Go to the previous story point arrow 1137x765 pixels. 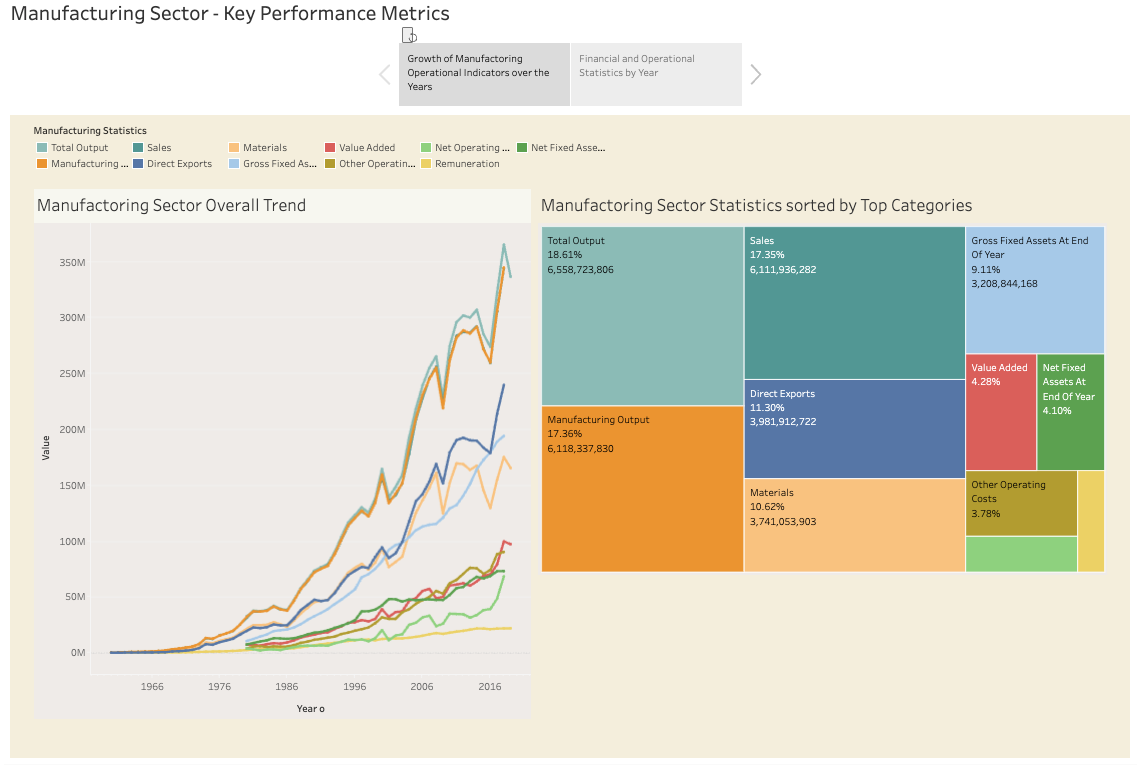385,74
